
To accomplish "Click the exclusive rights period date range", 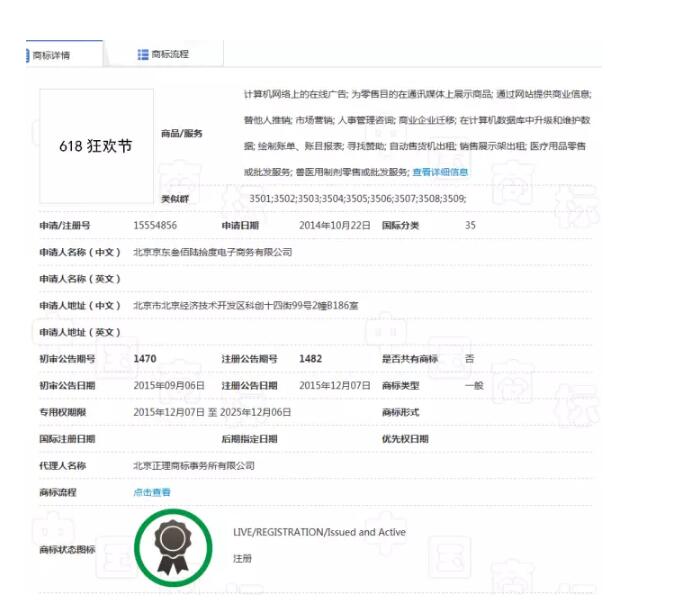I will coord(212,412).
